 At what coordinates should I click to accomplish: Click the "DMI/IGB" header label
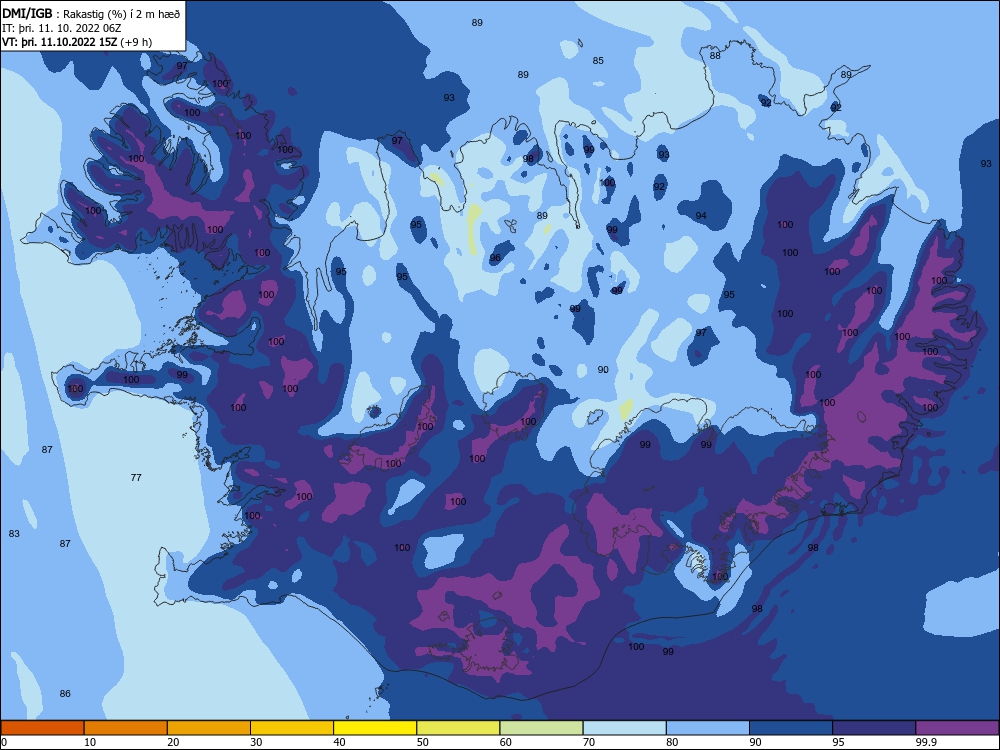tap(27, 13)
